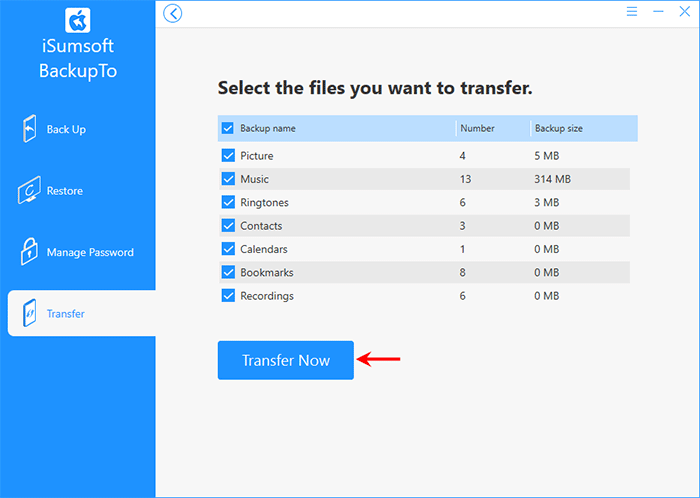Click the iSumsoft BackupTo title text

[78, 58]
